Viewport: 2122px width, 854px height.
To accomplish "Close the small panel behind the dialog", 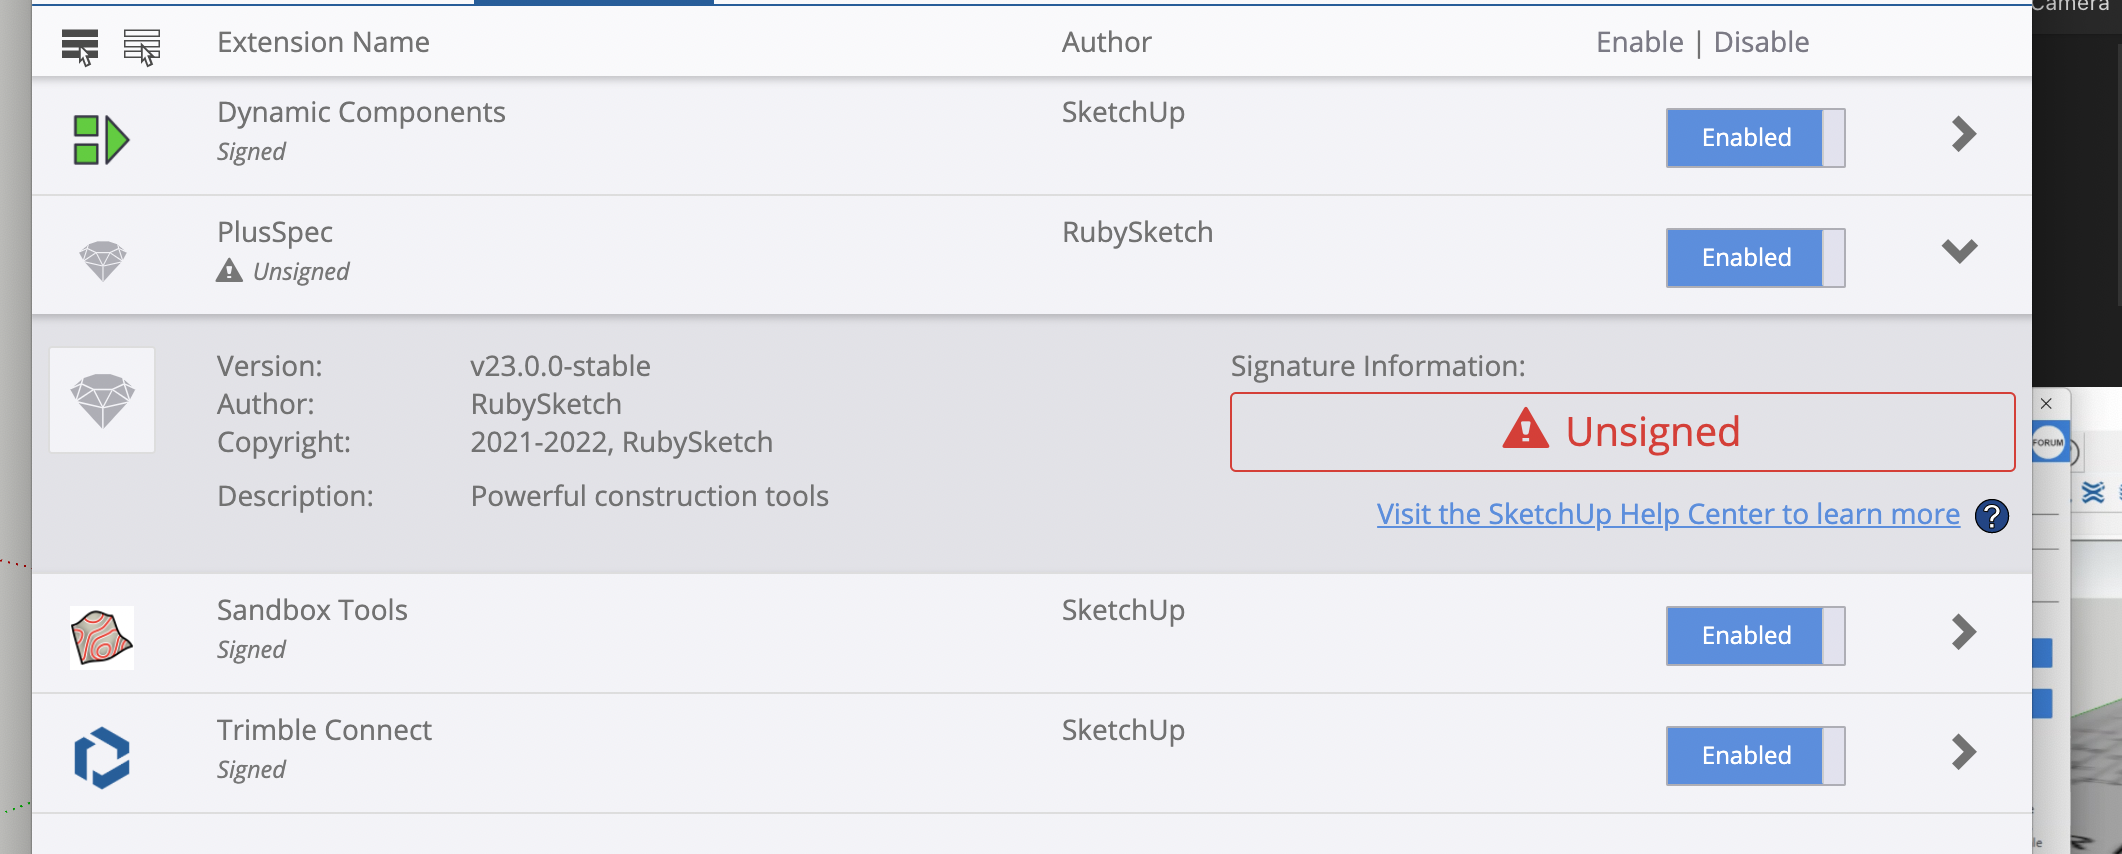I will [2046, 403].
